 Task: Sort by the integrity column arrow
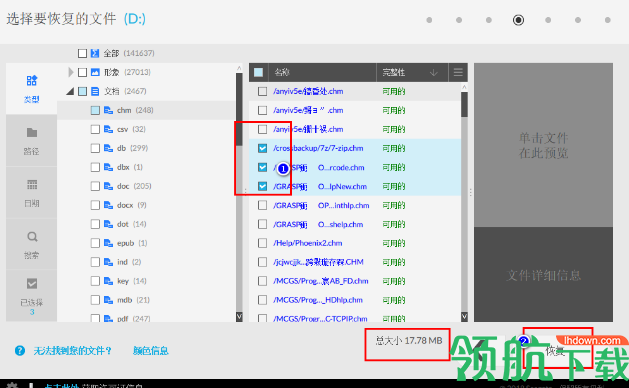[x=434, y=73]
